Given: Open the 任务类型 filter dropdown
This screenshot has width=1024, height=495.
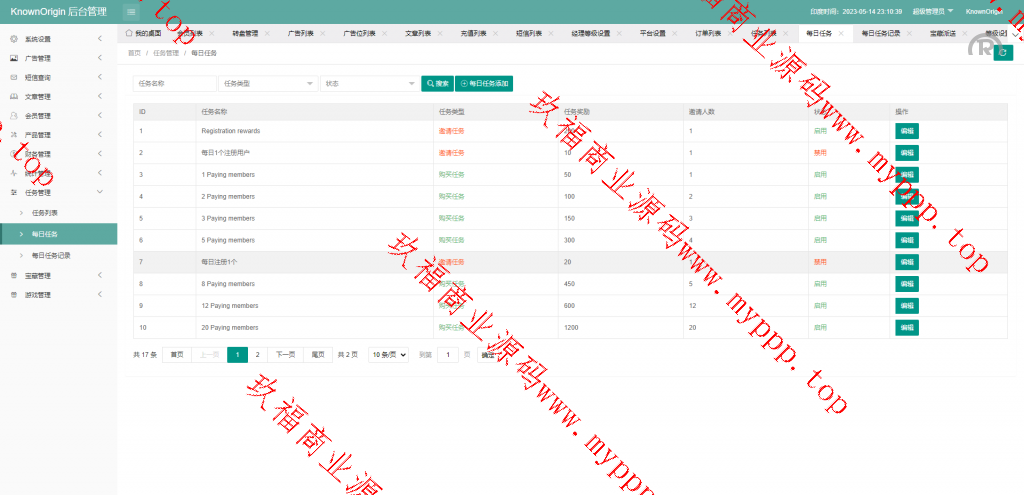Looking at the screenshot, I should (268, 84).
